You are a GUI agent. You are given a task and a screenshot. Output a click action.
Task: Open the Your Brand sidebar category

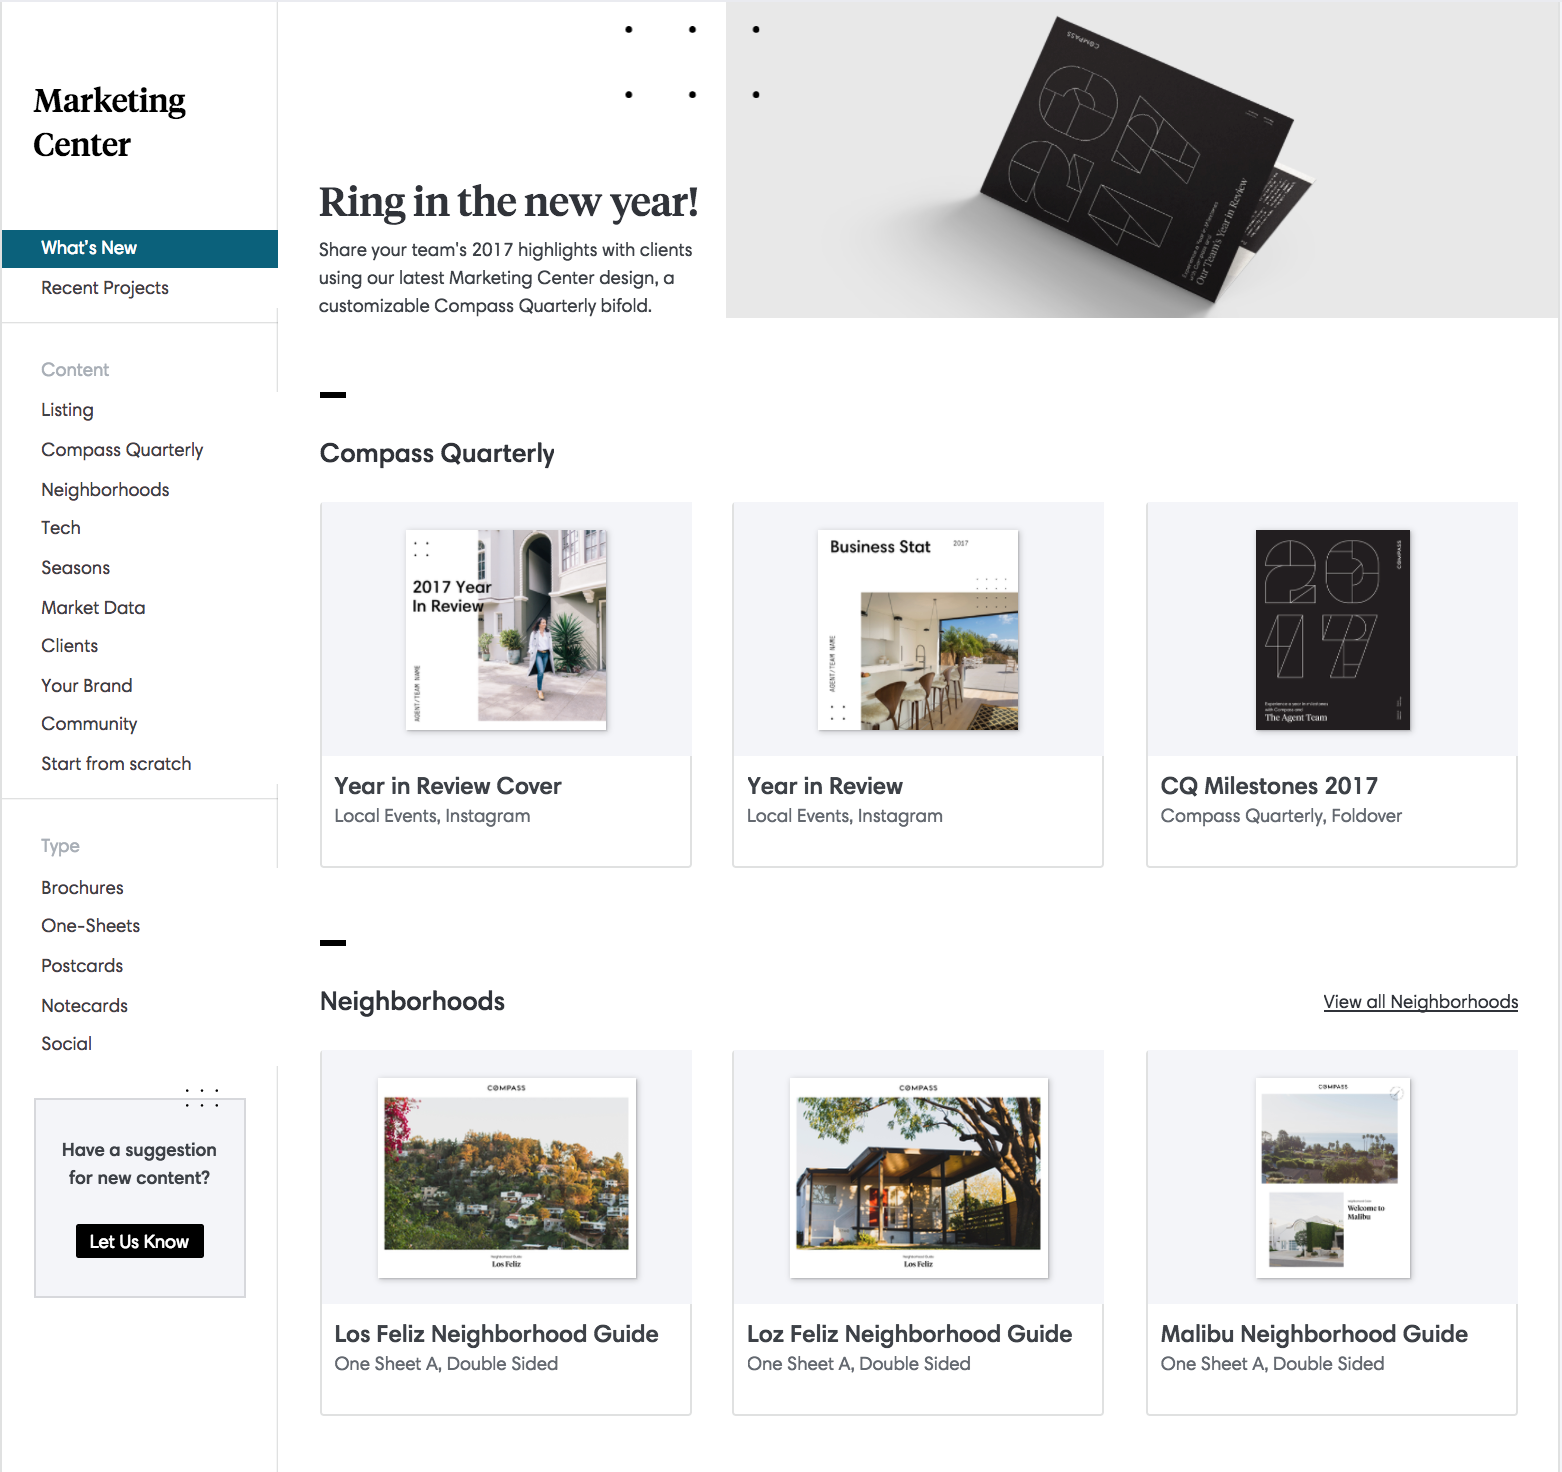click(87, 686)
